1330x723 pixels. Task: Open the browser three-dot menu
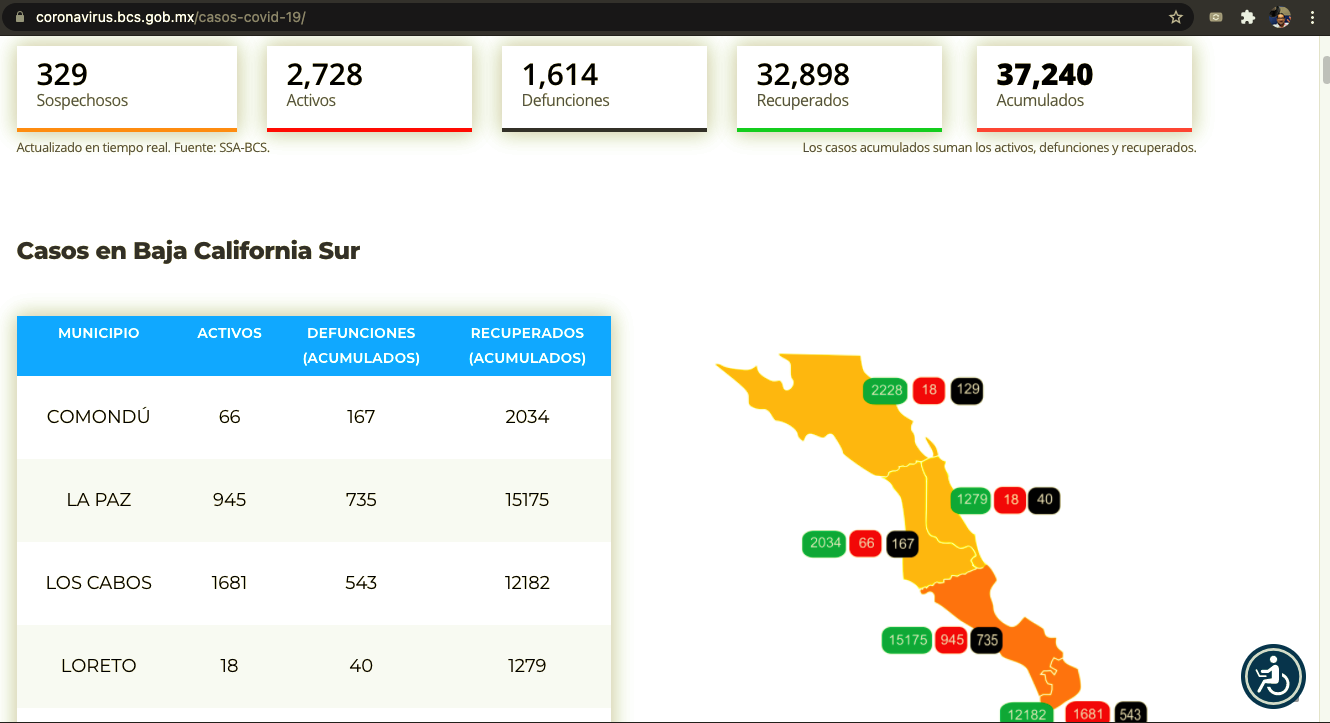(x=1312, y=17)
